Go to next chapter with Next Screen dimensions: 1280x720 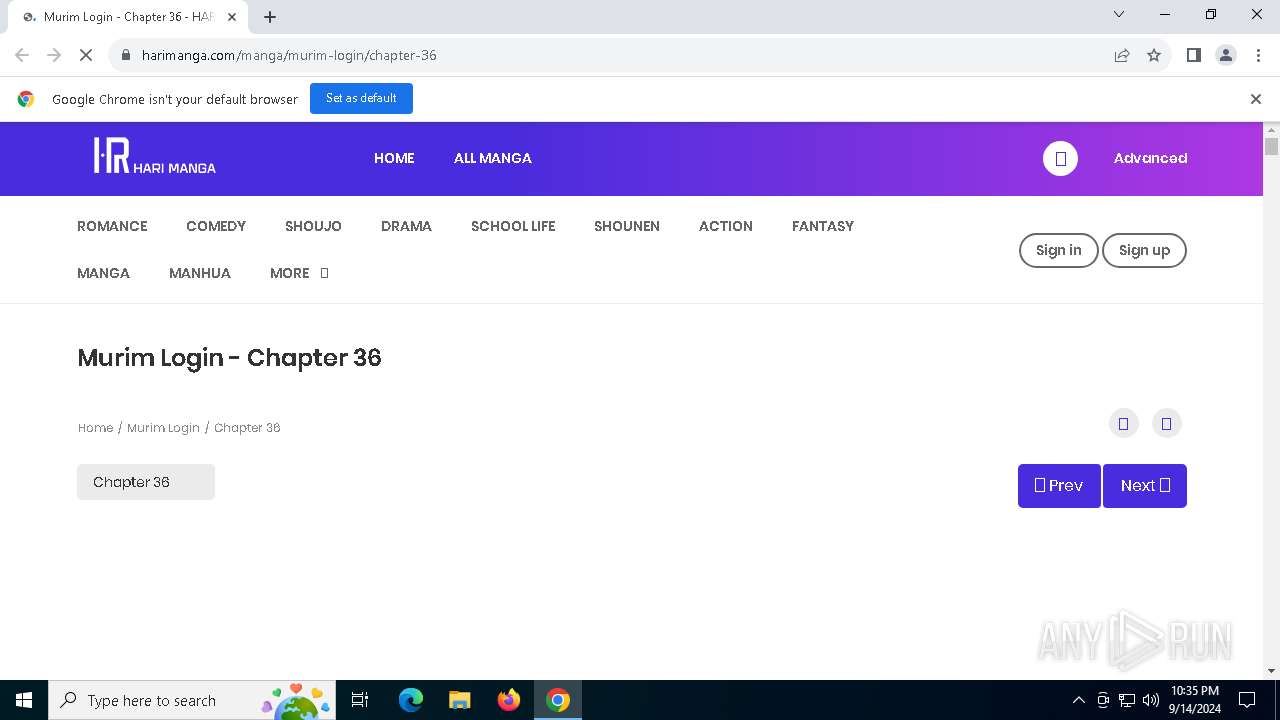(1145, 486)
